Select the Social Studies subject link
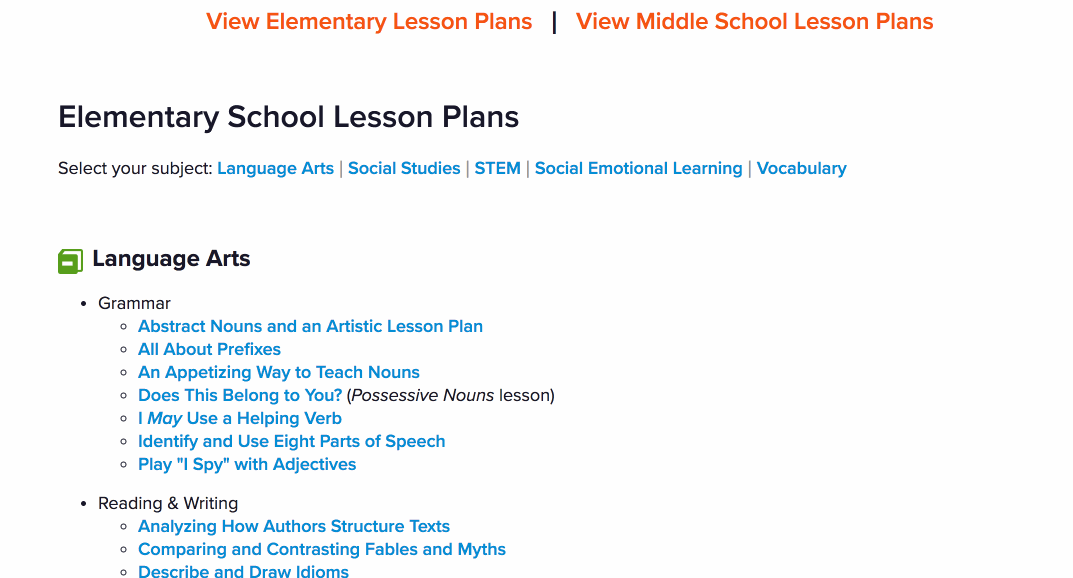The width and height of the screenshot is (1073, 578). click(404, 168)
